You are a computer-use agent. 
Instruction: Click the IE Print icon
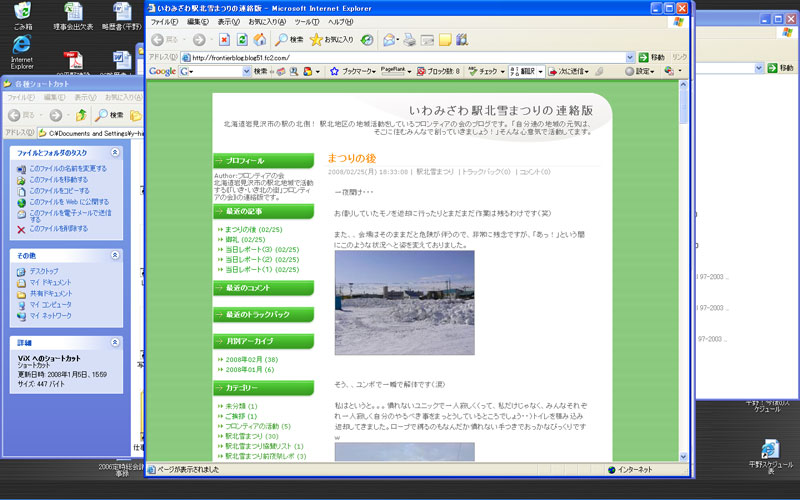tap(409, 39)
